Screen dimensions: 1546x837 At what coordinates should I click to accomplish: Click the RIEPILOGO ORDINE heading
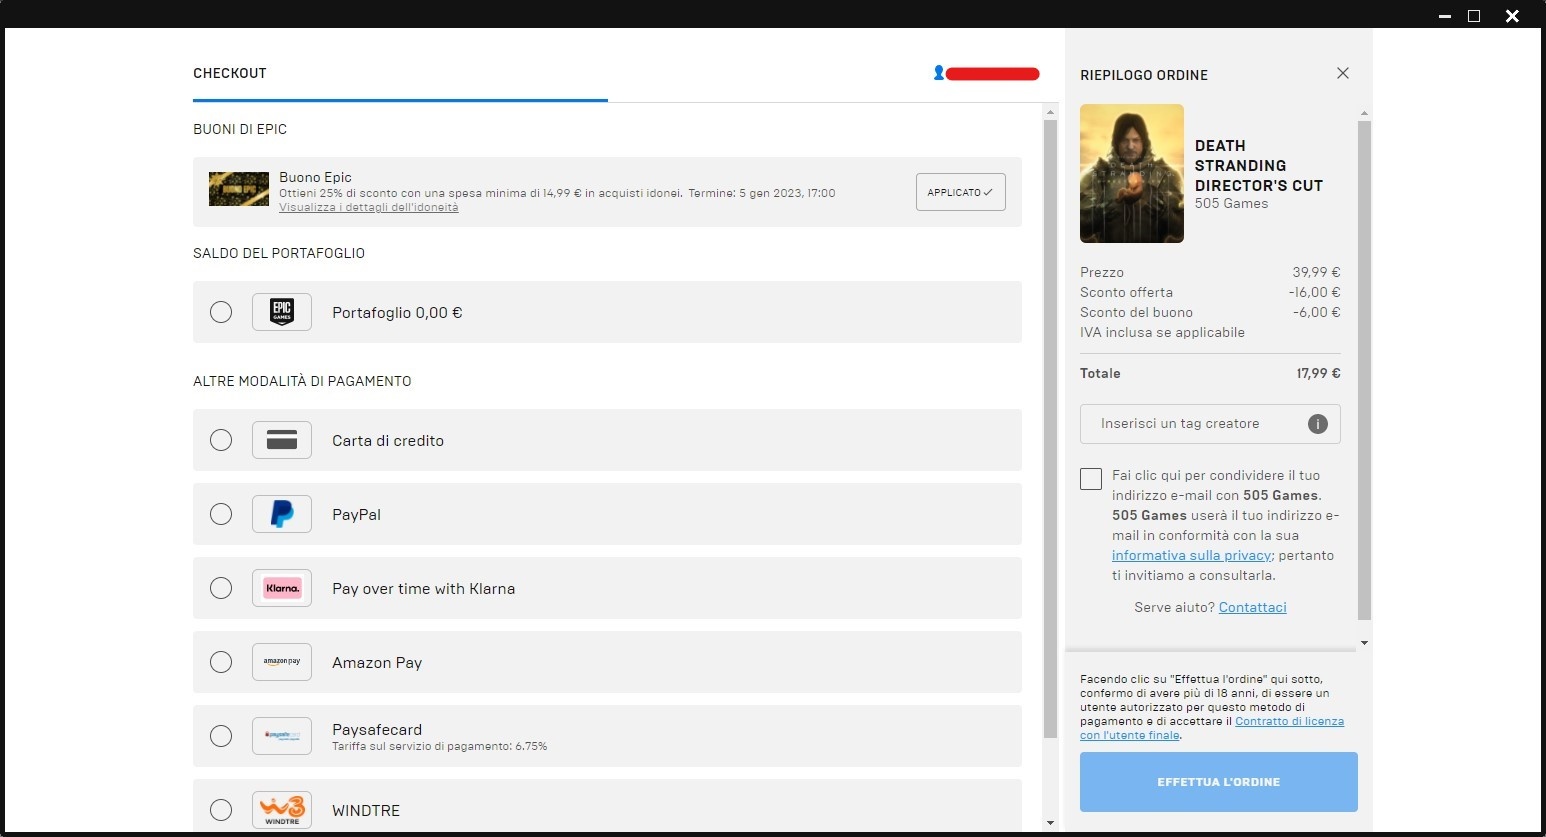(1144, 75)
